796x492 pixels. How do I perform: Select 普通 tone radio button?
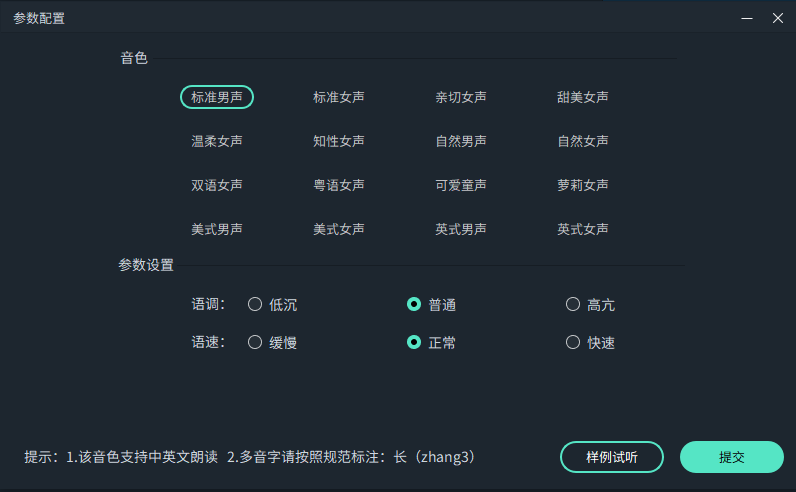point(414,304)
